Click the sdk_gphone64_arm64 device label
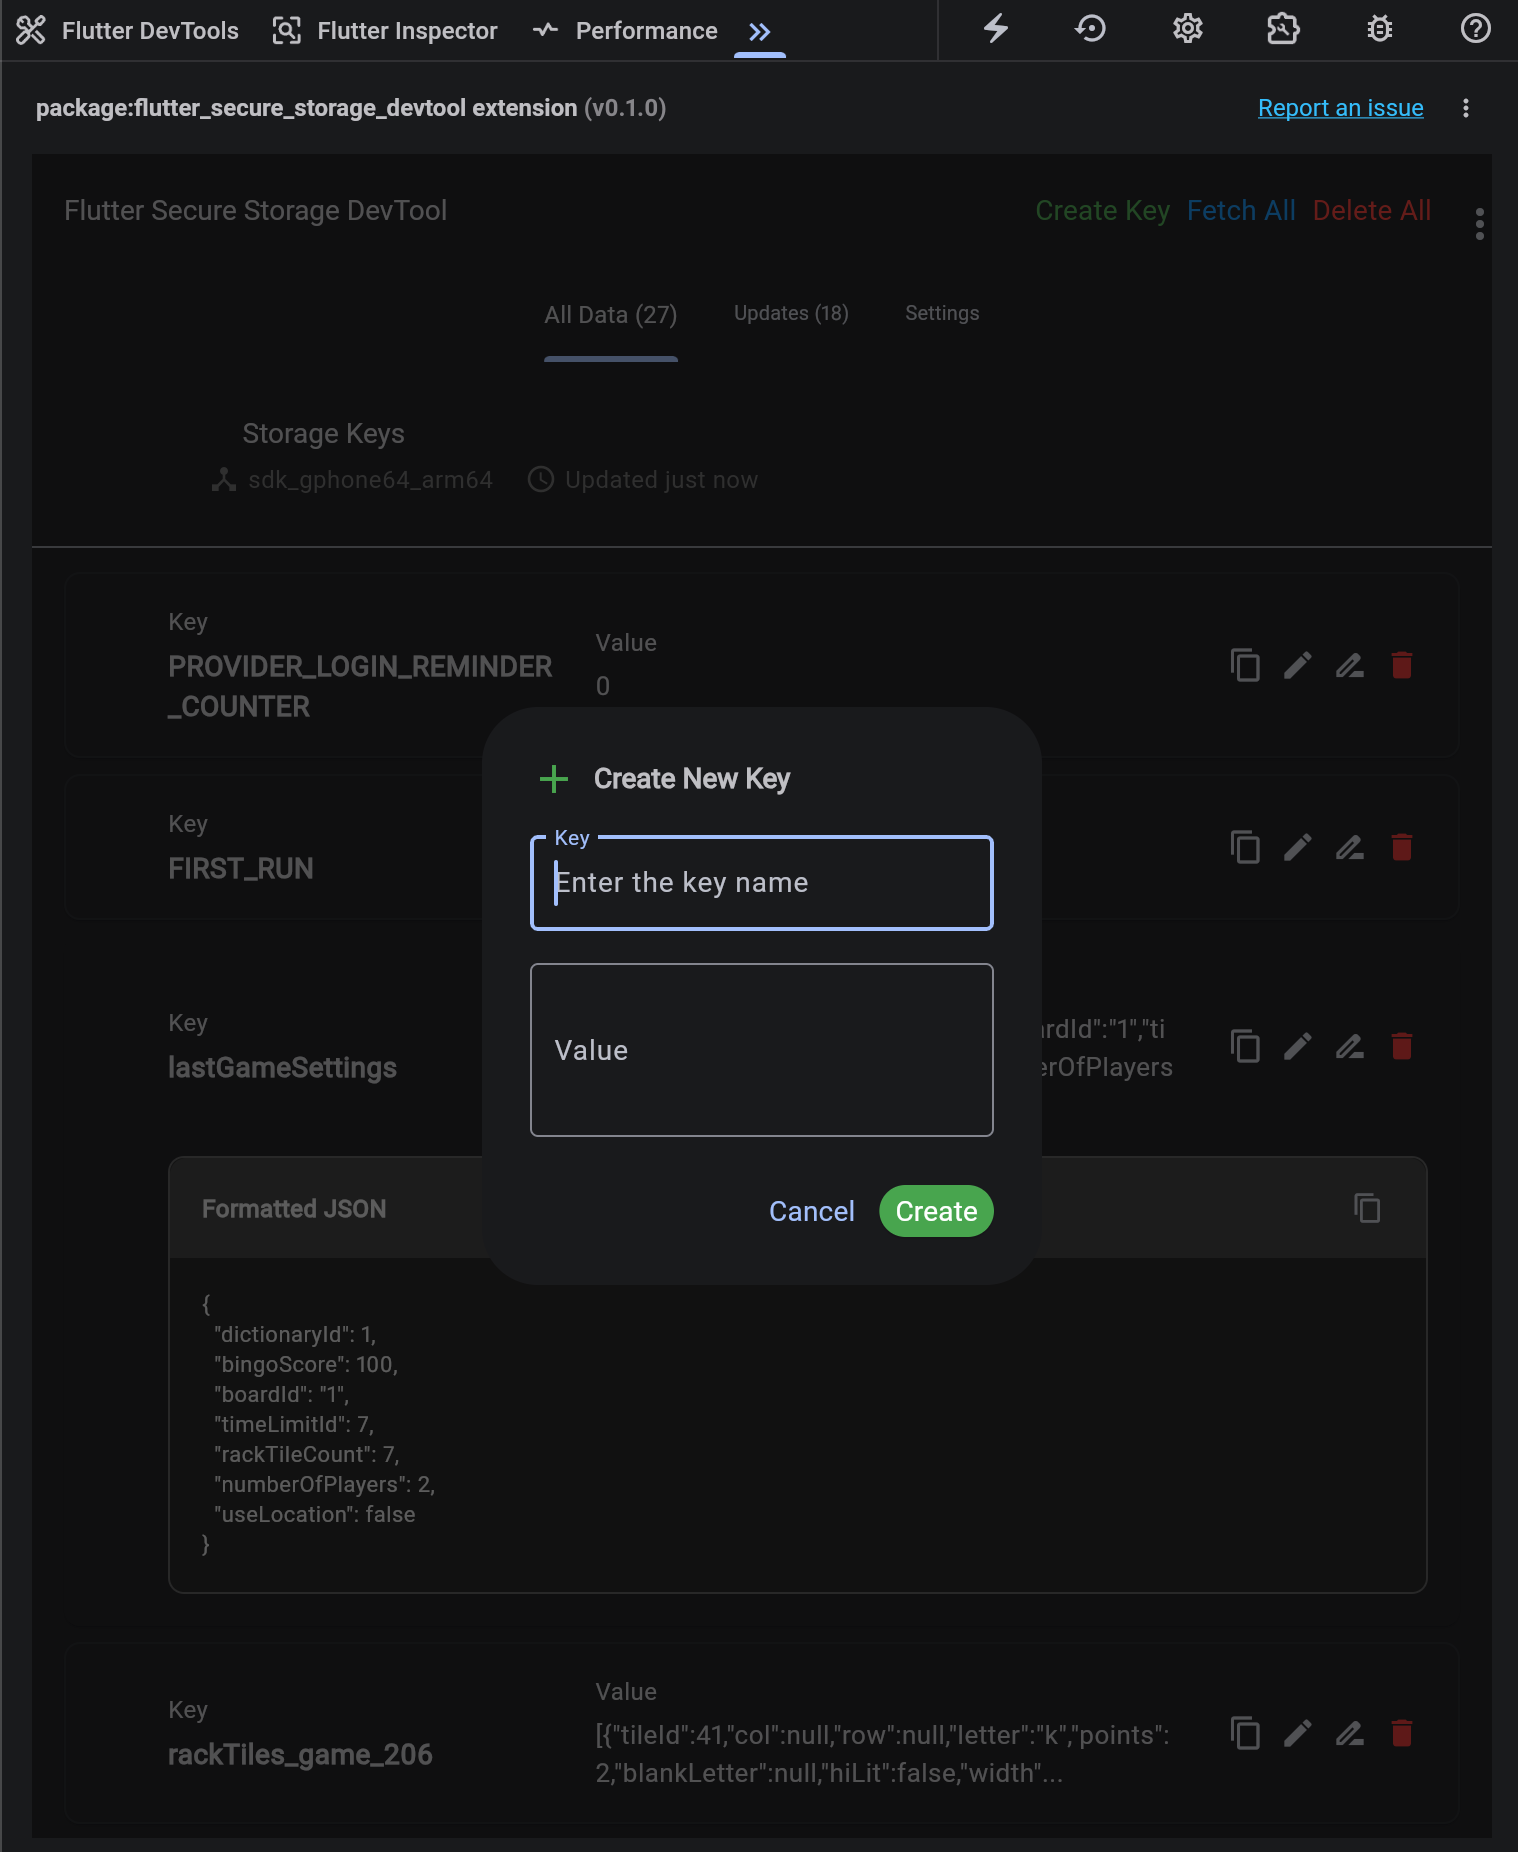Screen dimensions: 1518x1852 [370, 480]
